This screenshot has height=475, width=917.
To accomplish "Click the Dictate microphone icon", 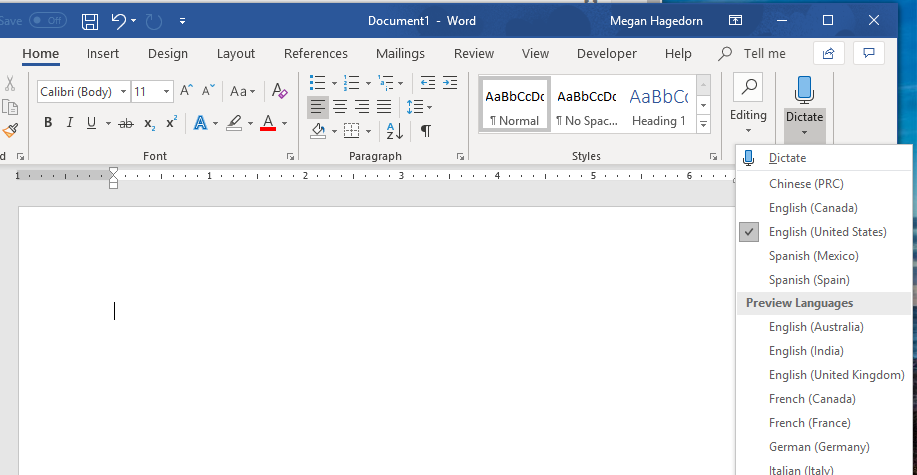I will pos(804,91).
